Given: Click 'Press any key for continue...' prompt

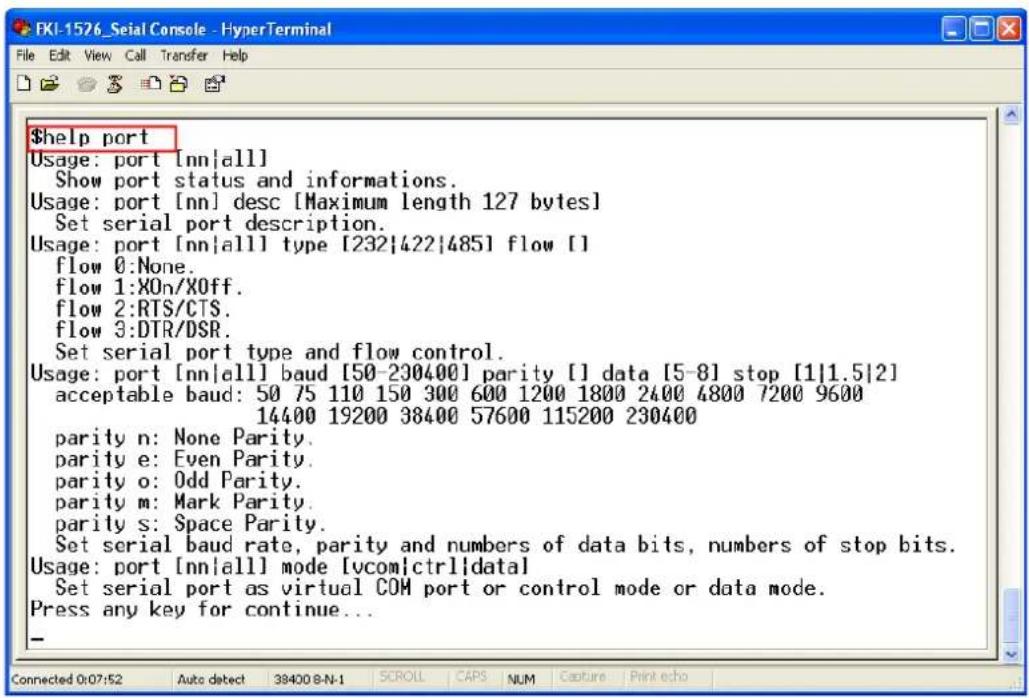Looking at the screenshot, I should (202, 609).
